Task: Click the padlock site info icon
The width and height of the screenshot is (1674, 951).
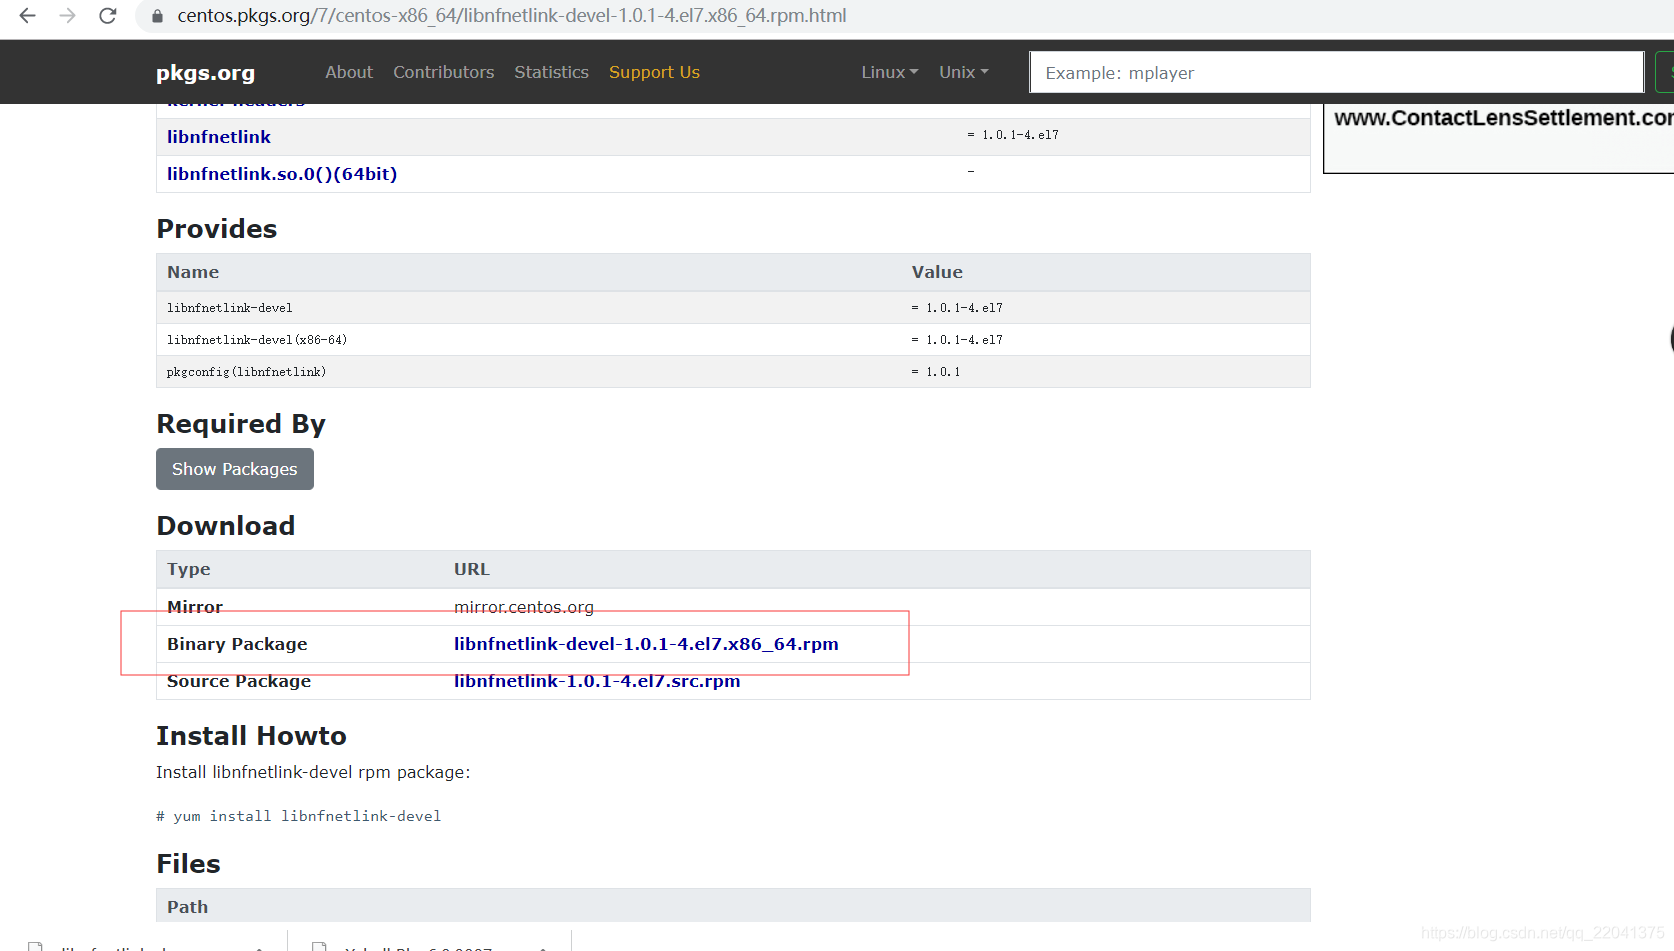Action: coord(157,16)
